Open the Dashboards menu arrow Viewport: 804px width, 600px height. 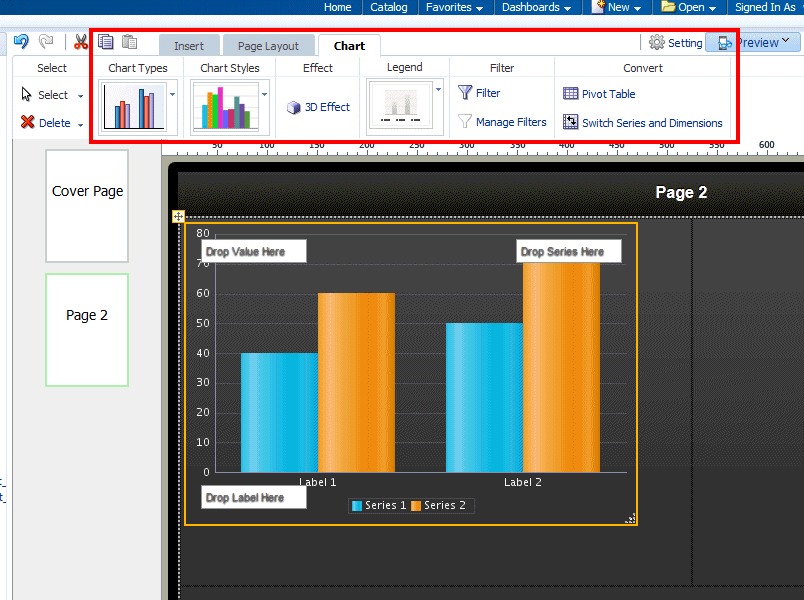[x=568, y=8]
